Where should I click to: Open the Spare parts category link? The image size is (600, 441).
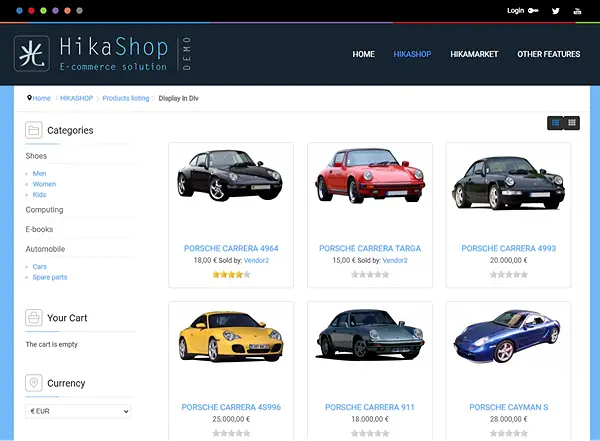[50, 277]
